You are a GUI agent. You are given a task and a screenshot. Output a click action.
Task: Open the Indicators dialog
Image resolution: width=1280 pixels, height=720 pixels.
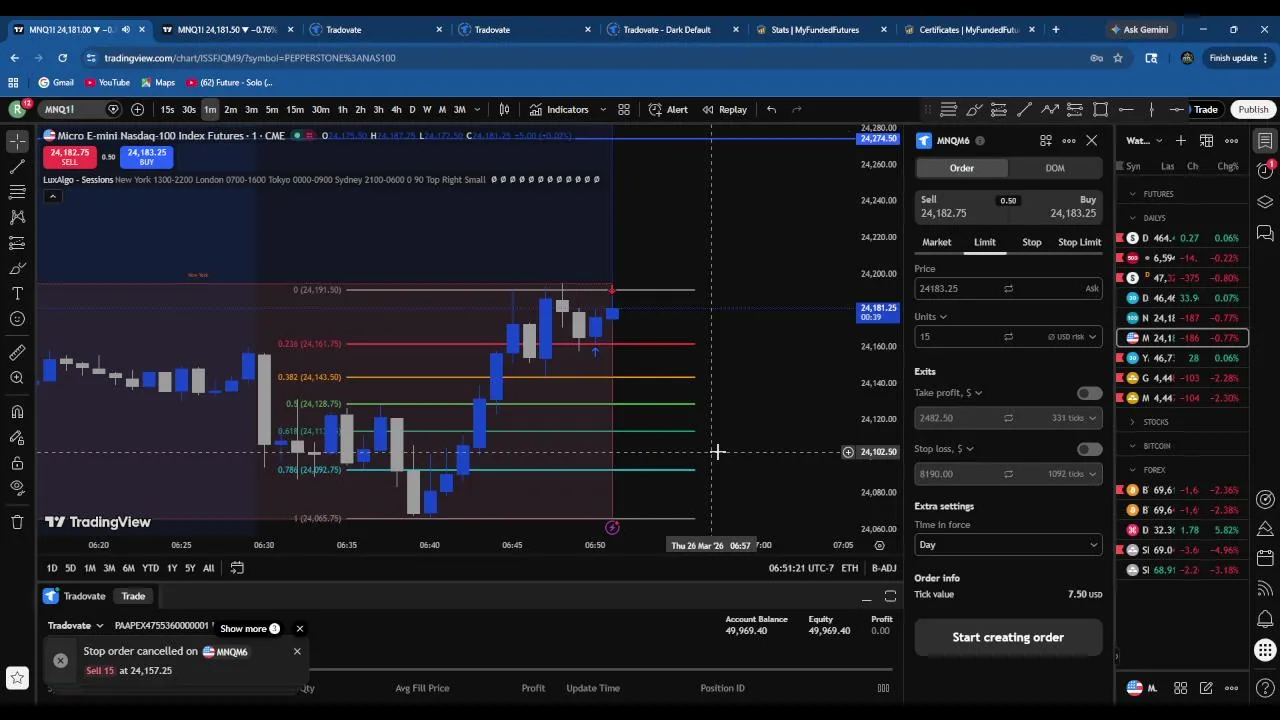tap(559, 109)
